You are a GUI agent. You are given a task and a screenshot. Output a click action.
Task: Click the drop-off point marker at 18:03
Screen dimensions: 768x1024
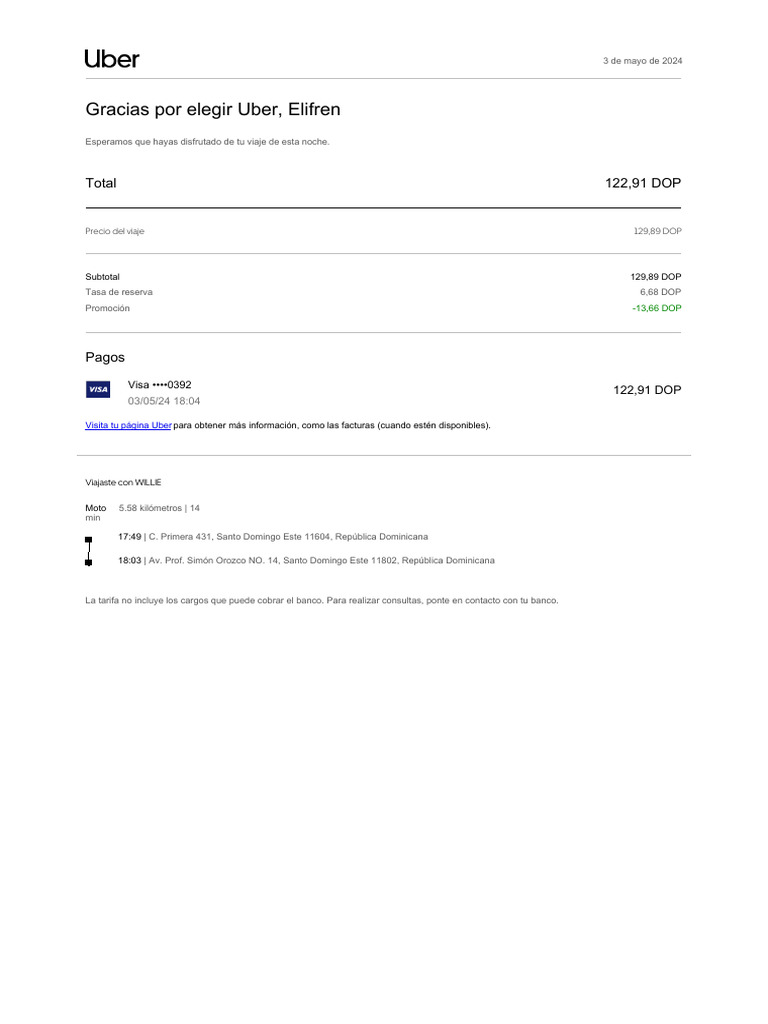coord(89,563)
